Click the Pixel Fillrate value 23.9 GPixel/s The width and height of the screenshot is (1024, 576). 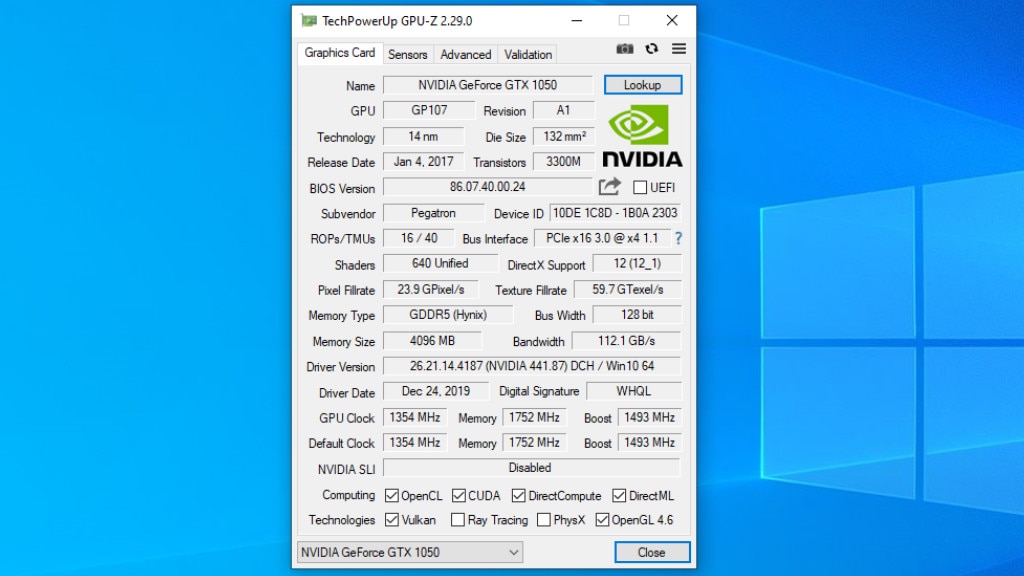coord(431,289)
